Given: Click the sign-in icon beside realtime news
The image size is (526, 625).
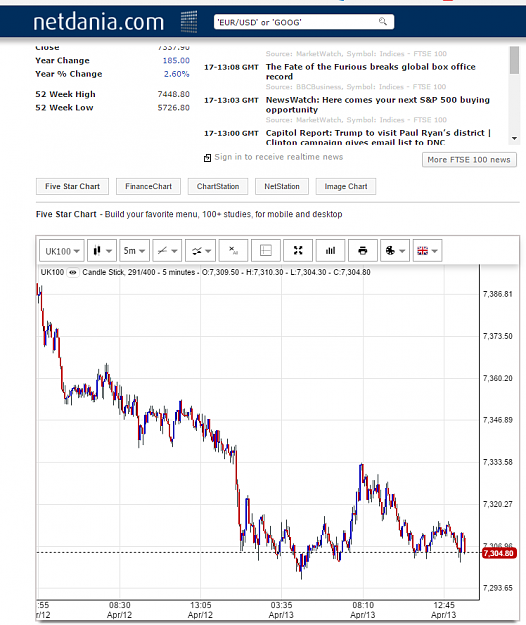Looking at the screenshot, I should point(207,158).
